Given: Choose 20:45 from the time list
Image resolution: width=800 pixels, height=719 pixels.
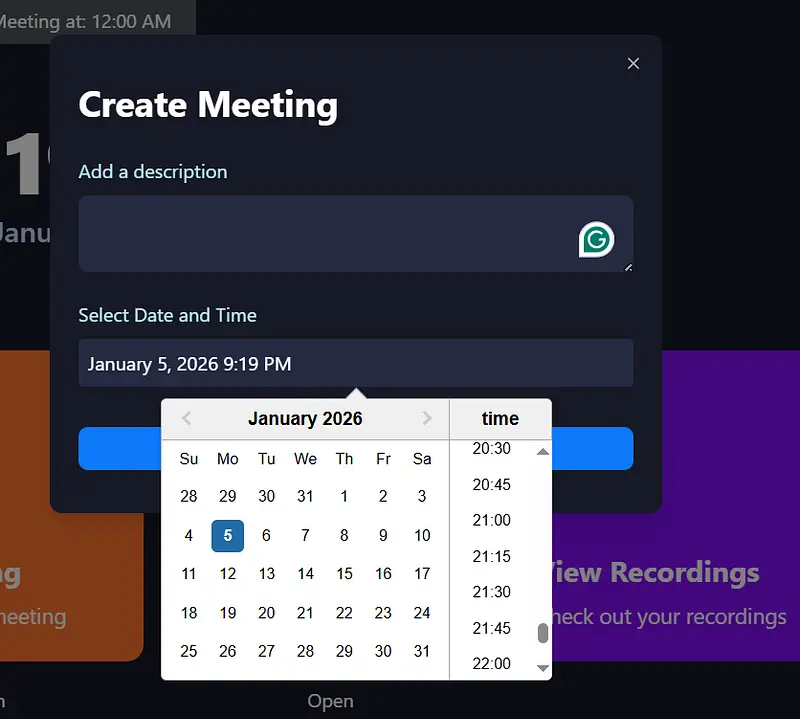Looking at the screenshot, I should (491, 484).
